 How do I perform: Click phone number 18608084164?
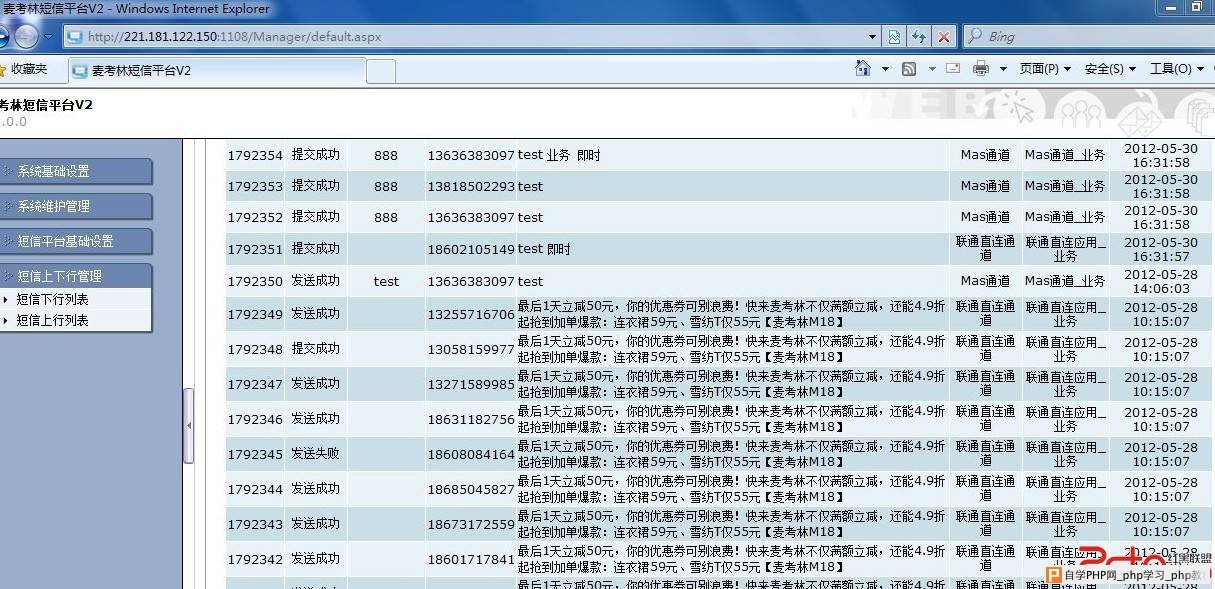pyautogui.click(x=471, y=454)
